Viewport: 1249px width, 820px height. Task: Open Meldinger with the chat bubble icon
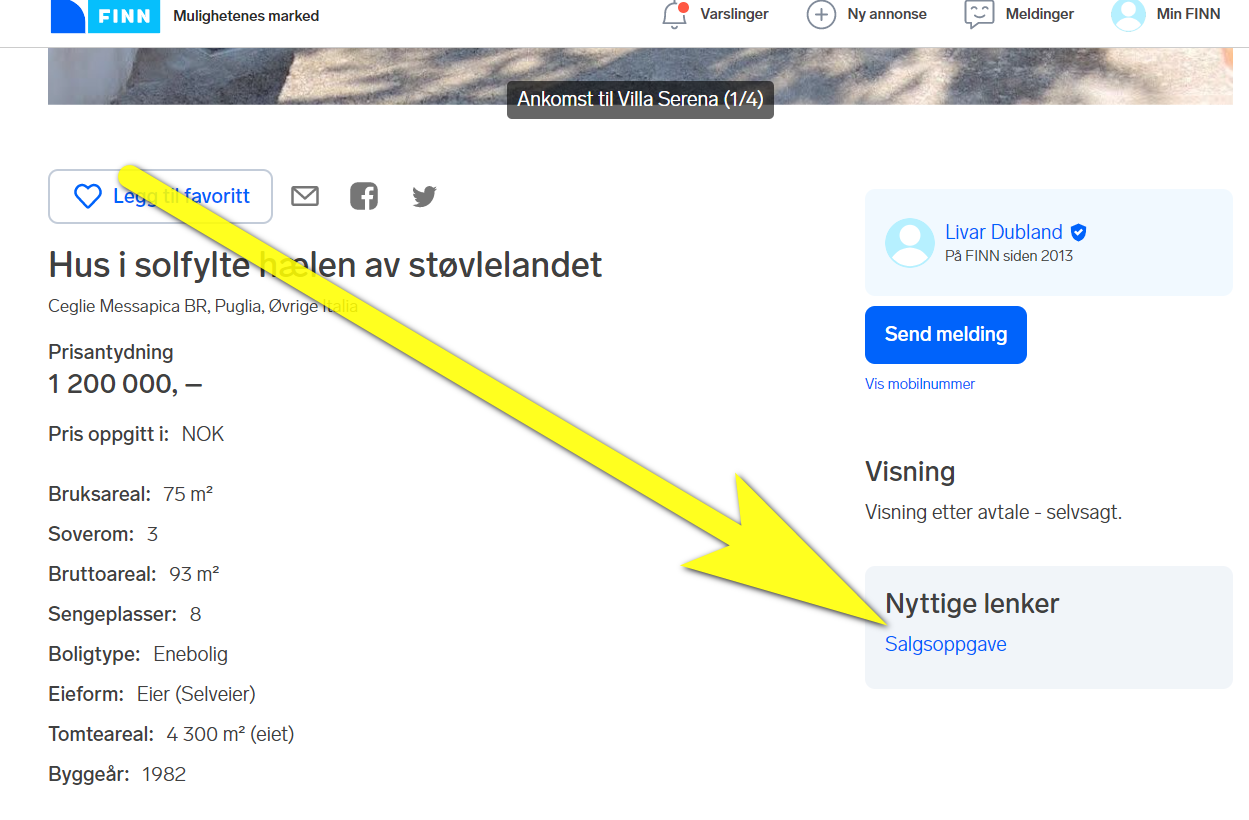click(x=979, y=15)
